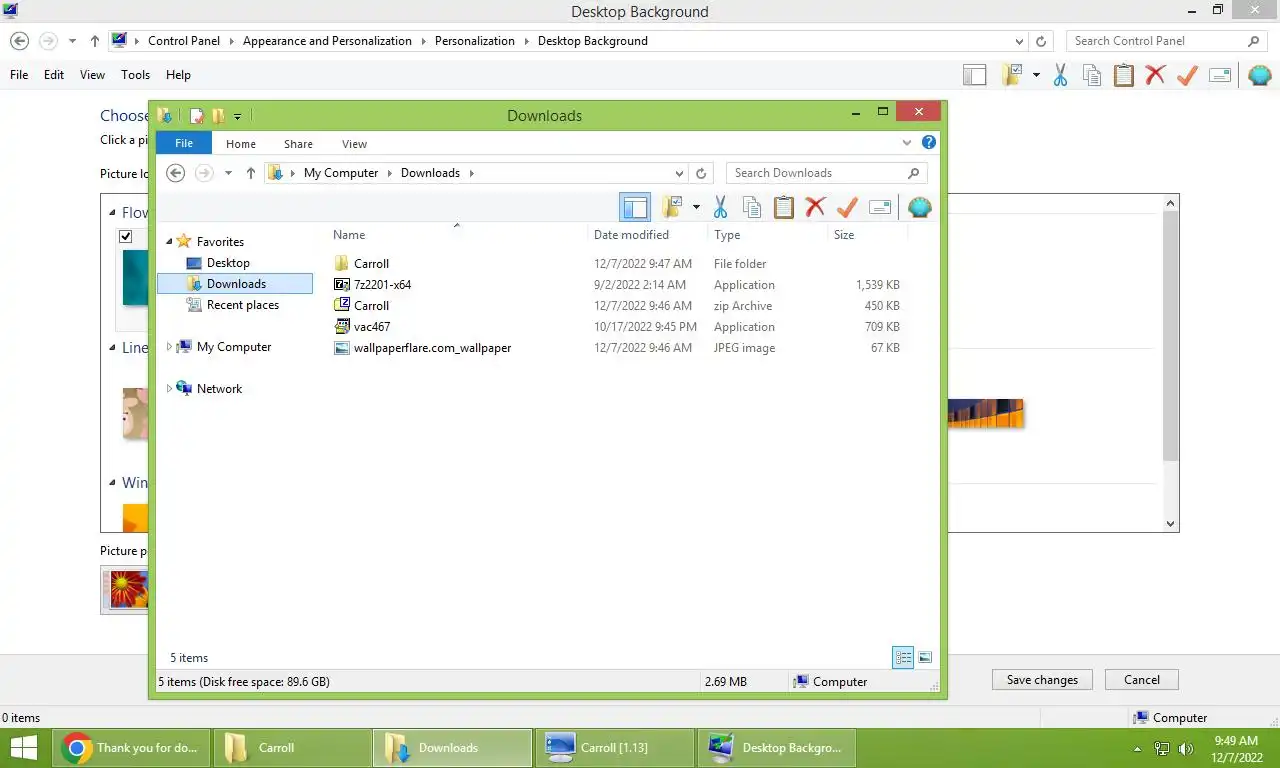
Task: Switch to Details view in Downloads status bar
Action: [903, 657]
